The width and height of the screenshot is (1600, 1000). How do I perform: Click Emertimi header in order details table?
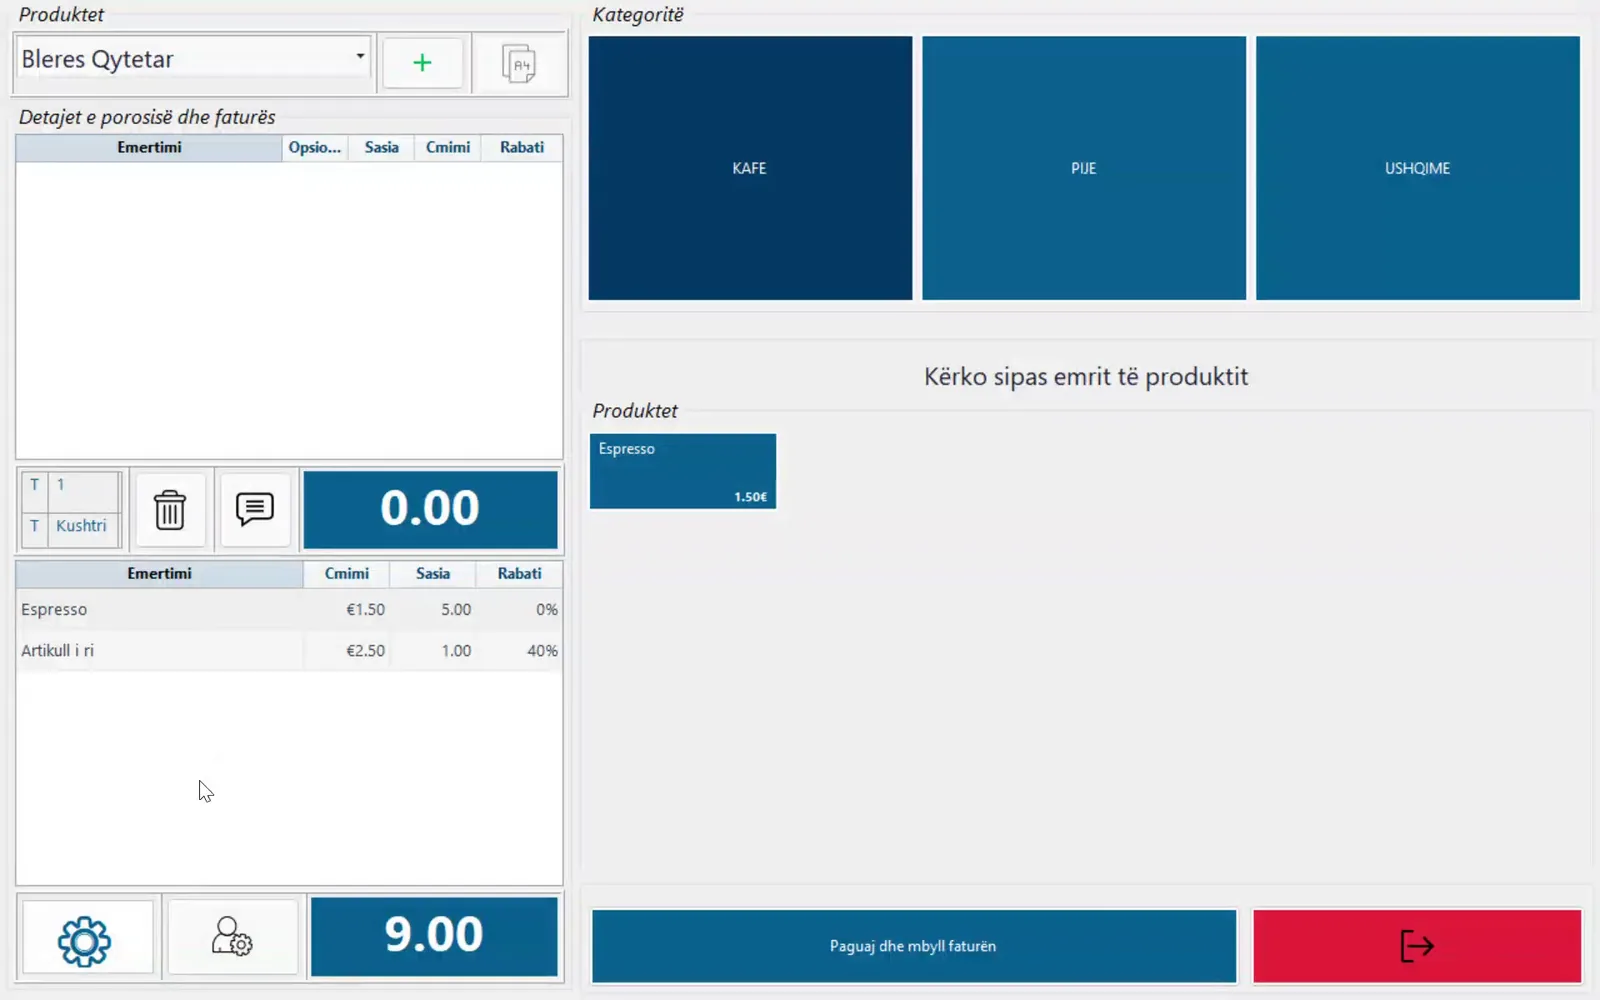pos(149,147)
